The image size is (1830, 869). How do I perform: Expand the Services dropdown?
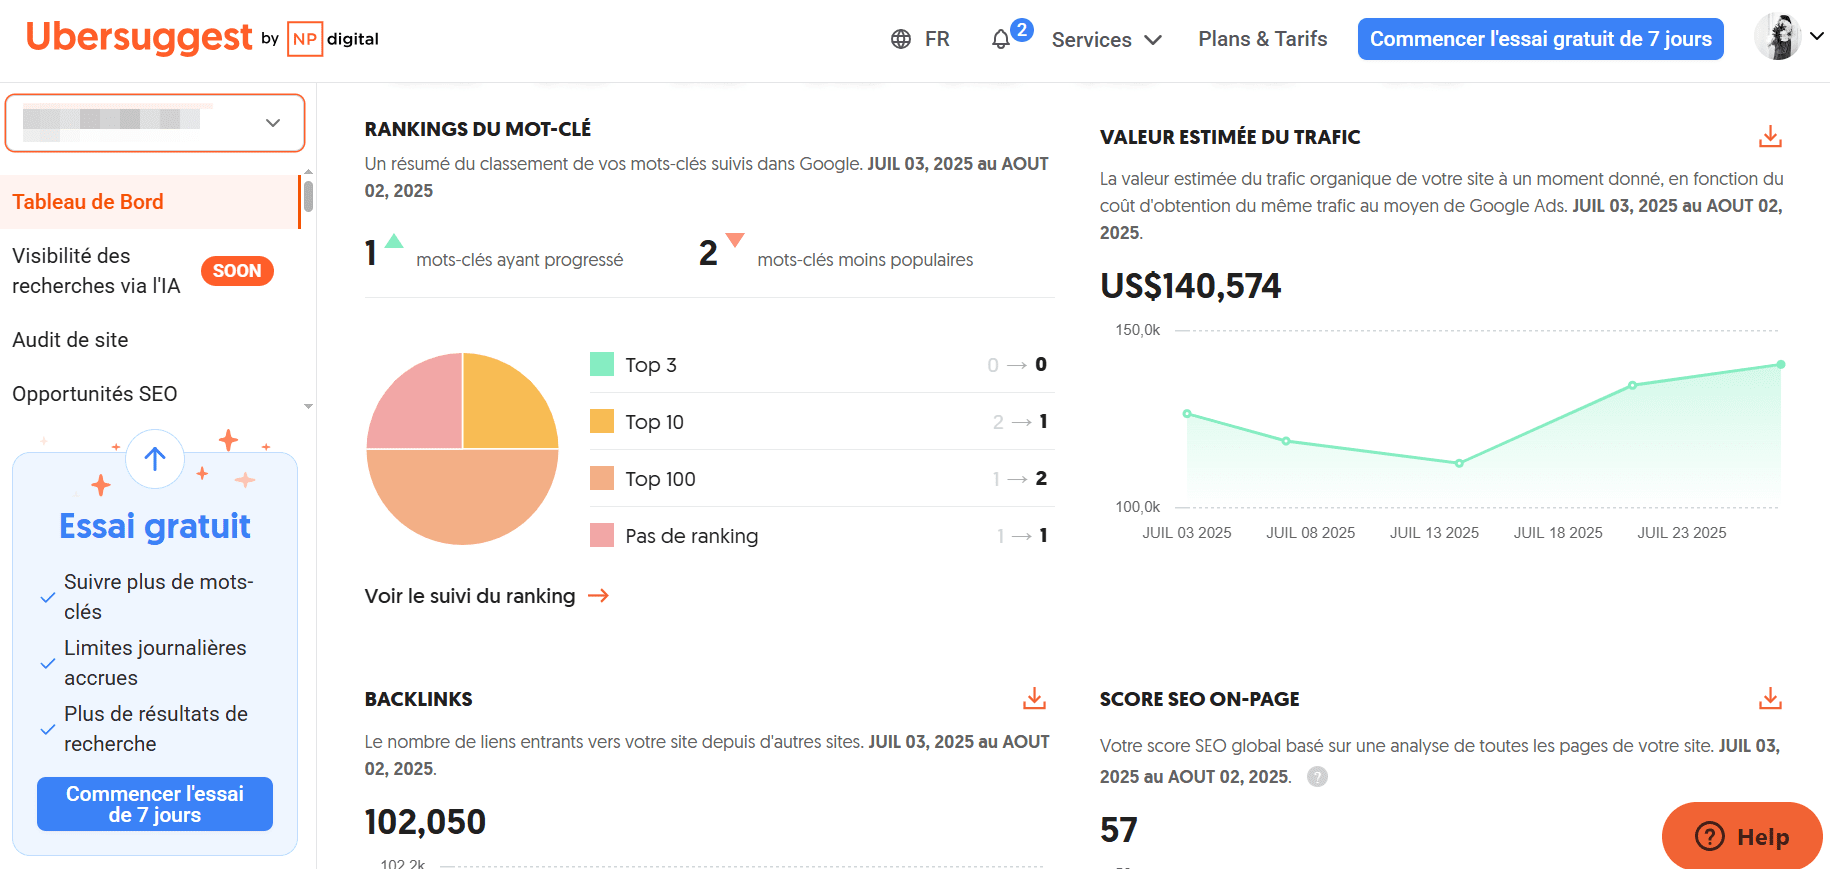click(1106, 40)
